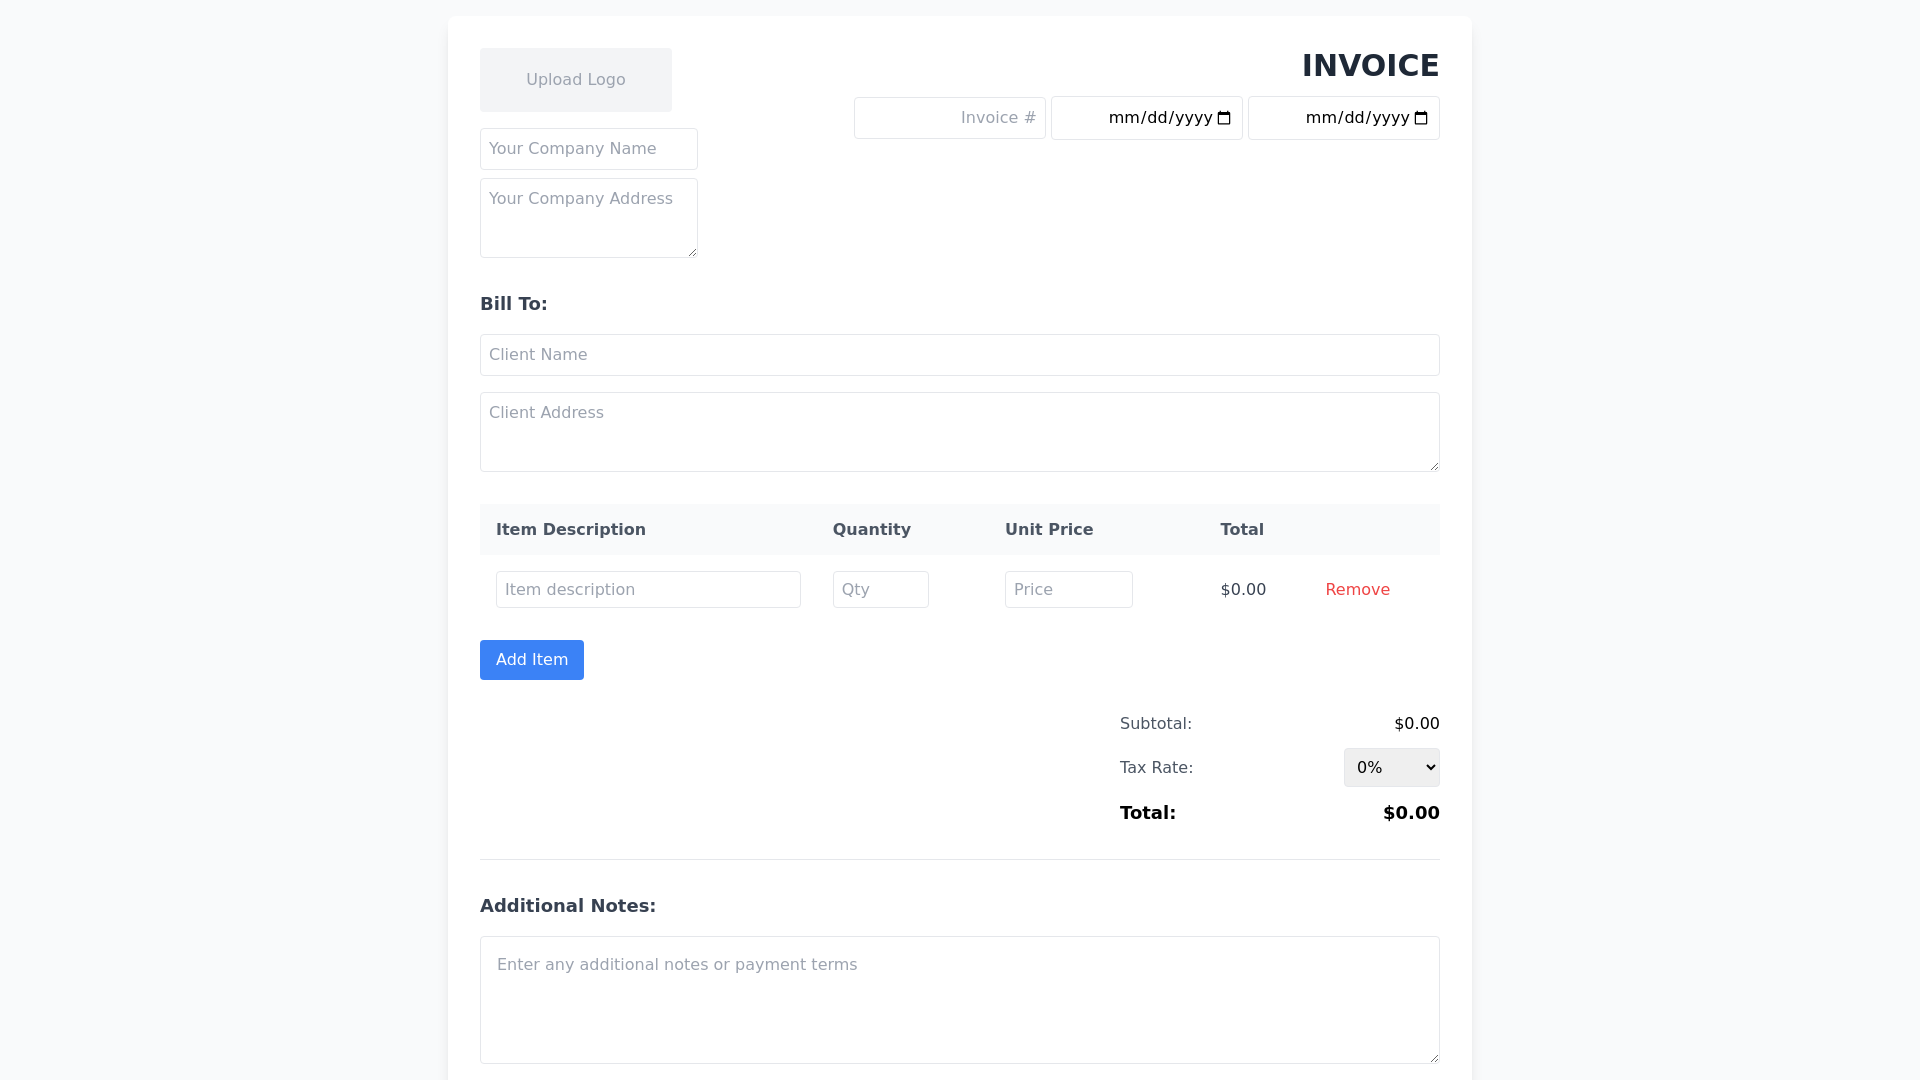The image size is (1920, 1080).
Task: Focus the Item description input
Action: coord(648,590)
